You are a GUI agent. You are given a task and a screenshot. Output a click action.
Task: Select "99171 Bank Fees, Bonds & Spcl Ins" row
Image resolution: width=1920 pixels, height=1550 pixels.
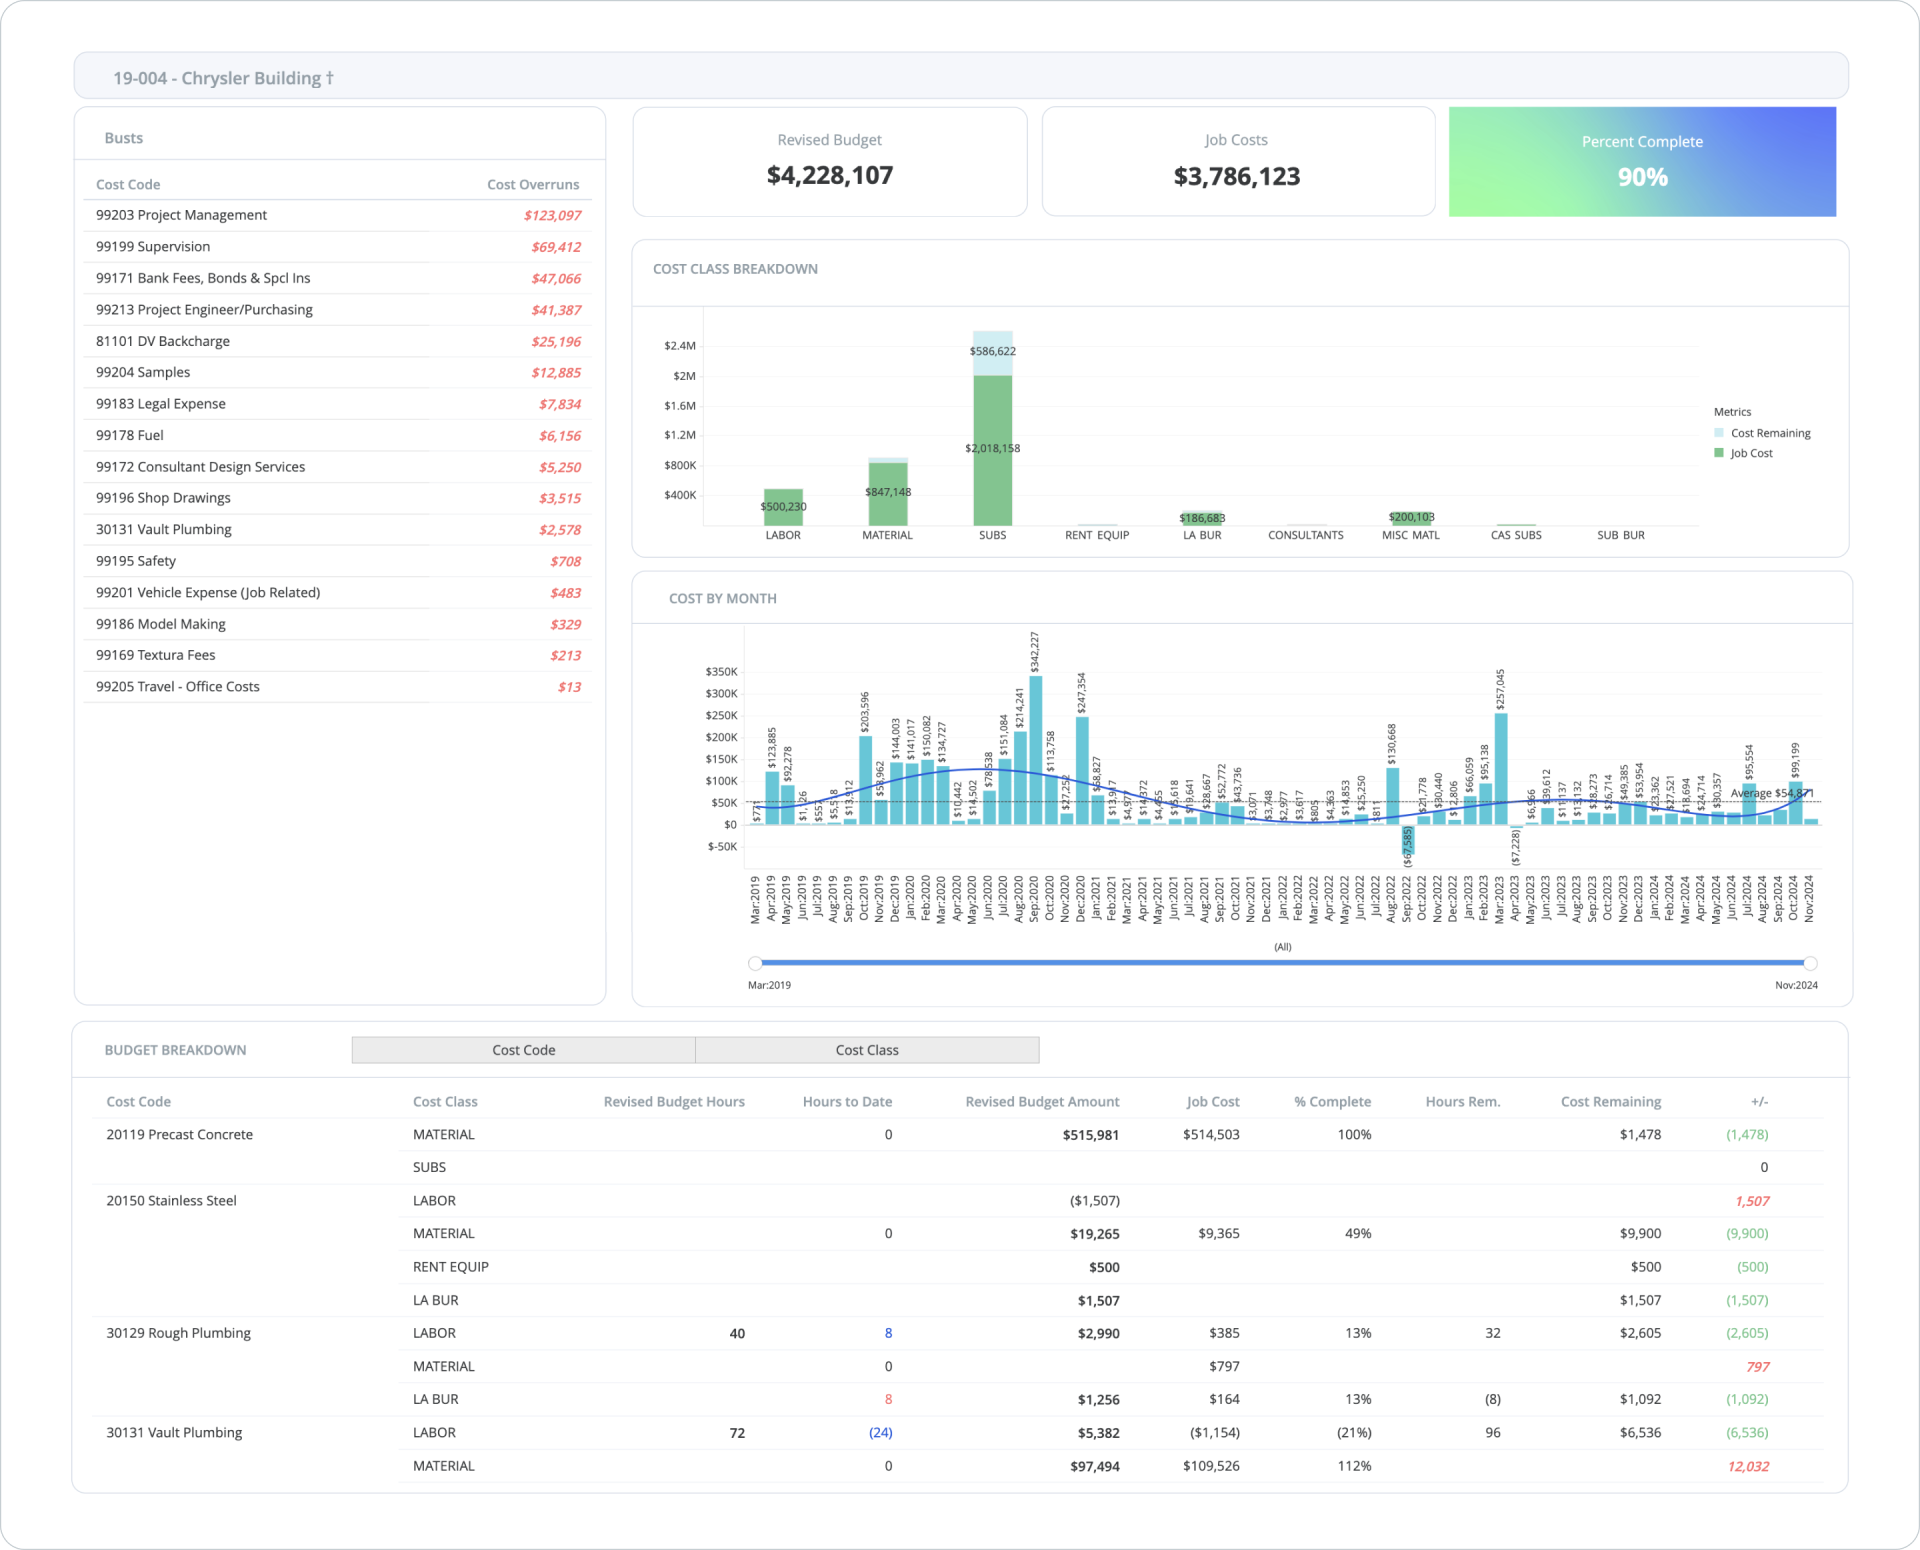click(x=338, y=278)
